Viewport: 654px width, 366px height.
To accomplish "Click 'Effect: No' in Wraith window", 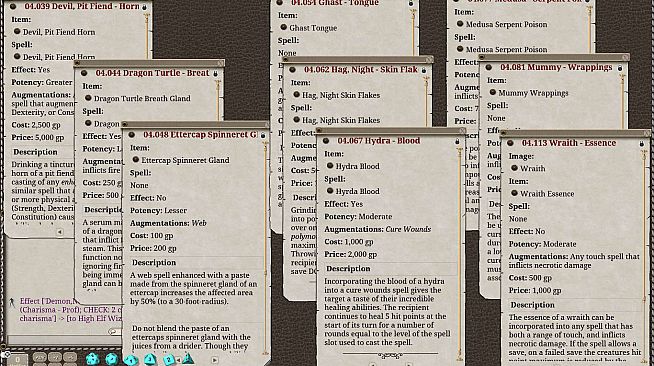I will (x=527, y=231).
